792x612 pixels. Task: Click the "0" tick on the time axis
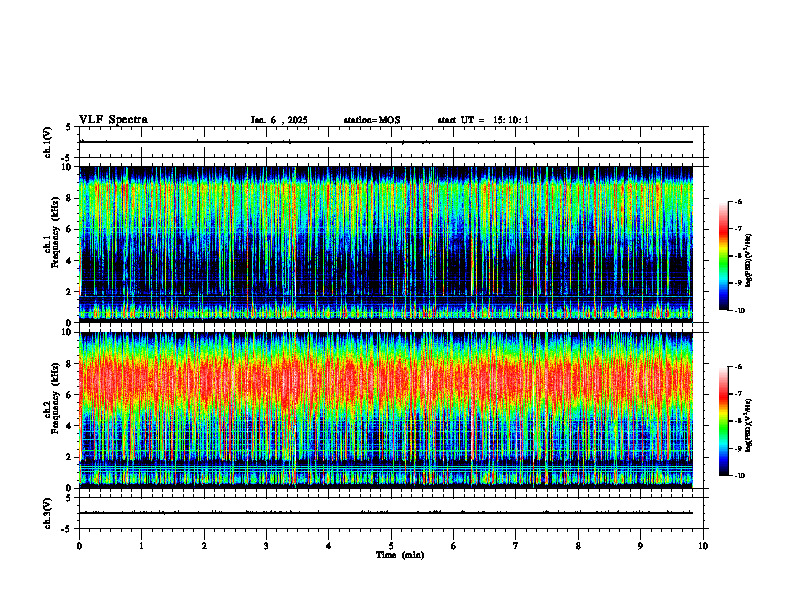79,546
